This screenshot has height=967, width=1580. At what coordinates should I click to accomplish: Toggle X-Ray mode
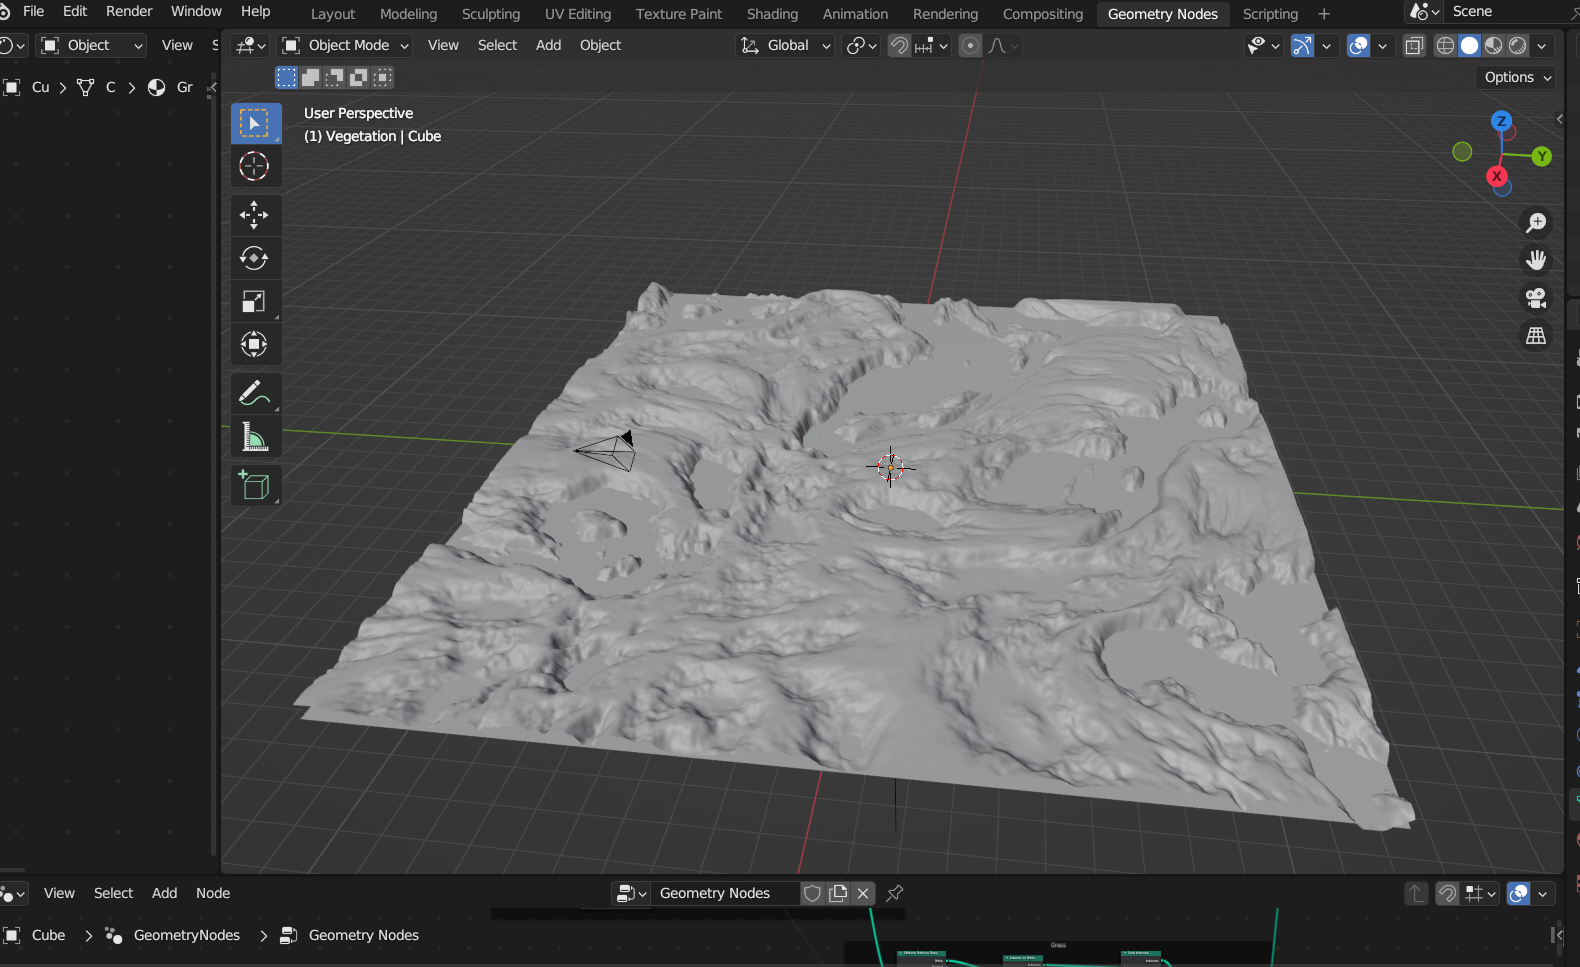pos(1414,46)
